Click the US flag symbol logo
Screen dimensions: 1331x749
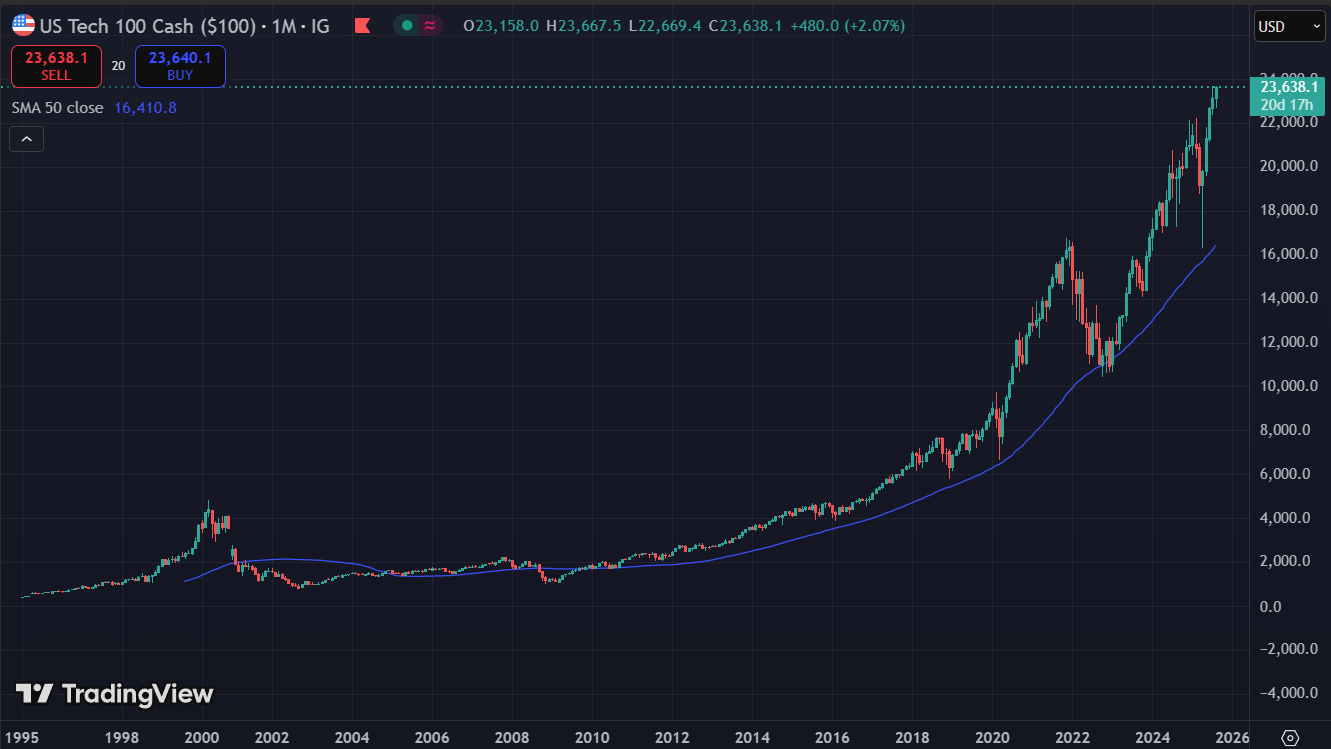click(23, 26)
